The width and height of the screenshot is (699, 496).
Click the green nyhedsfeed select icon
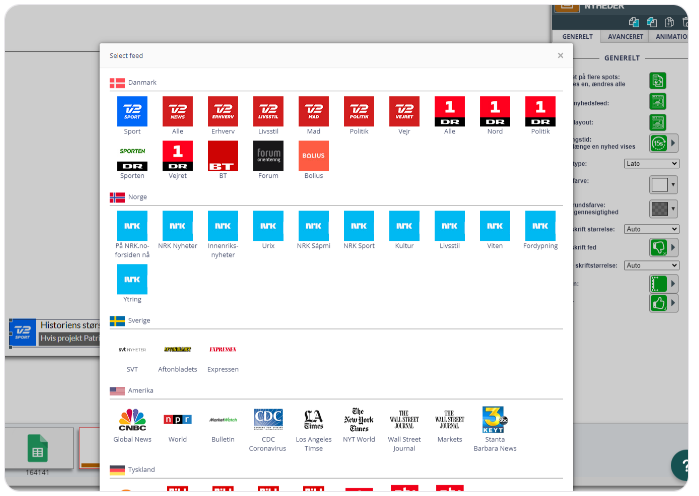coord(658,102)
